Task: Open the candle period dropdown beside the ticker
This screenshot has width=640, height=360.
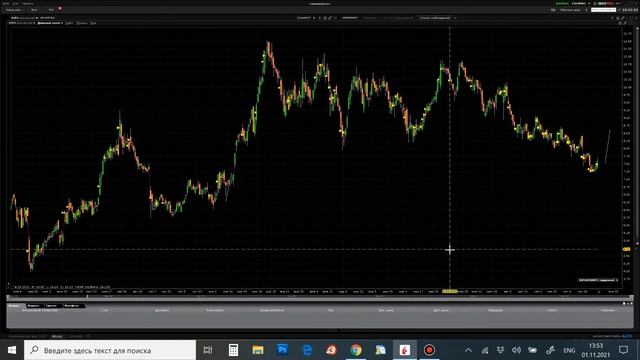Action: [x=50, y=23]
